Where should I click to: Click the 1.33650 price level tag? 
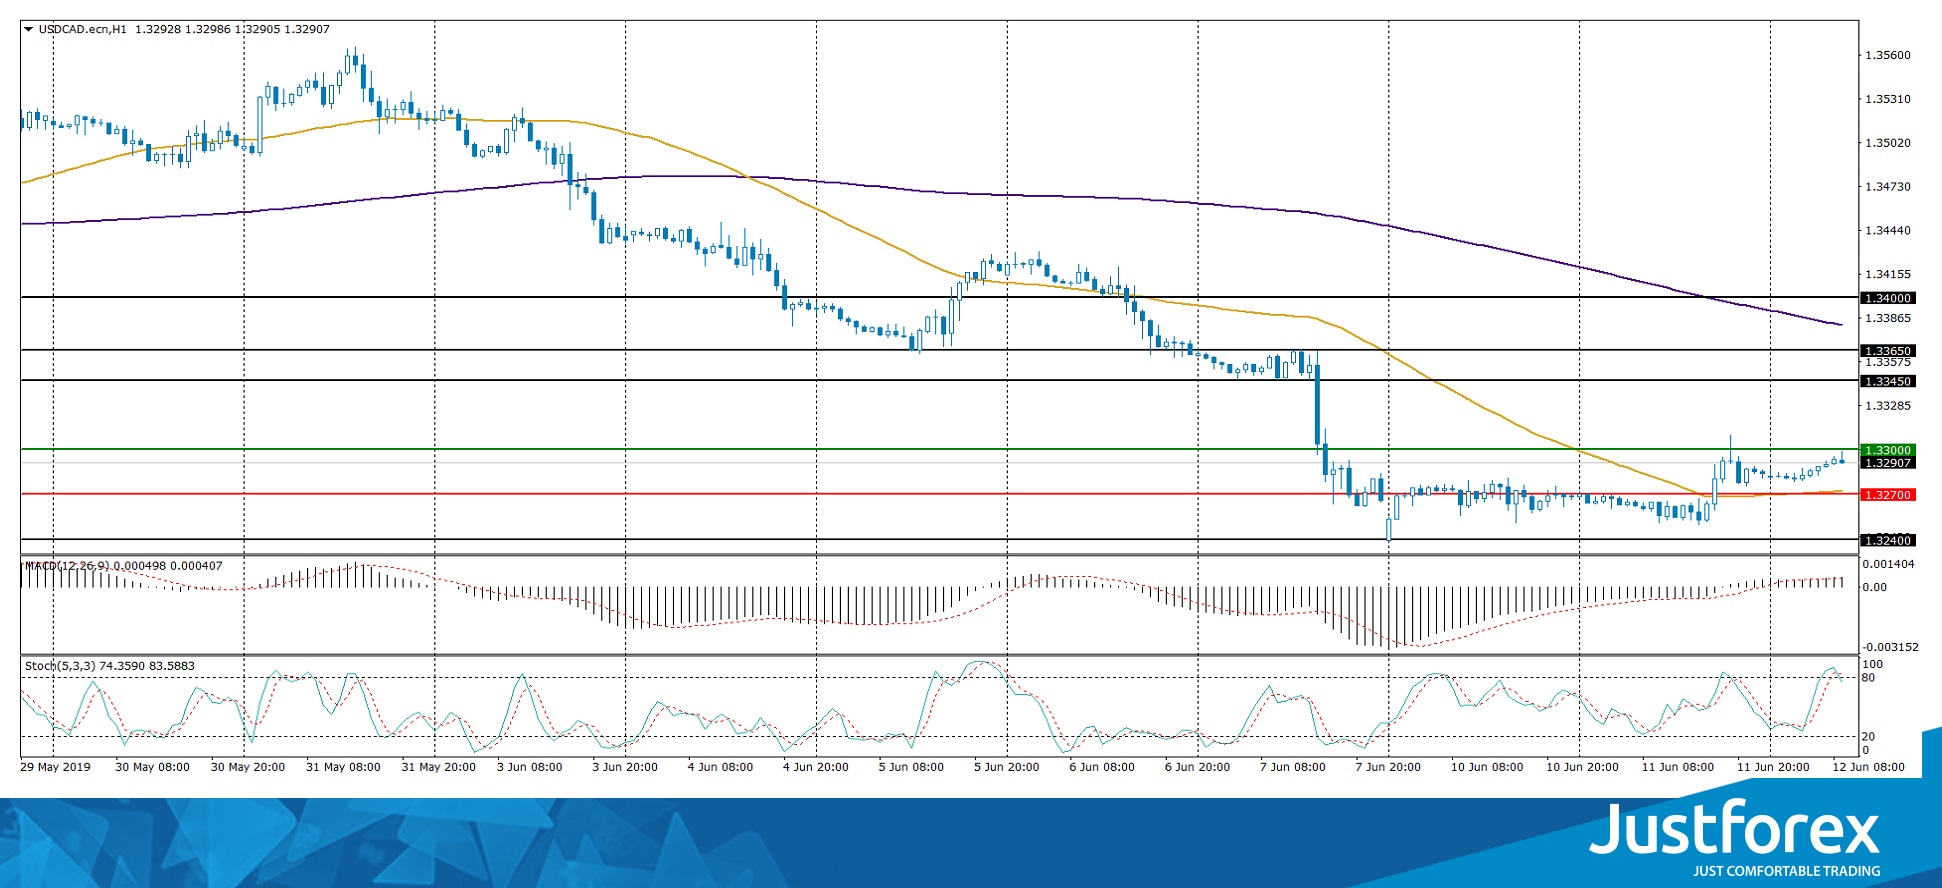pyautogui.click(x=1887, y=351)
